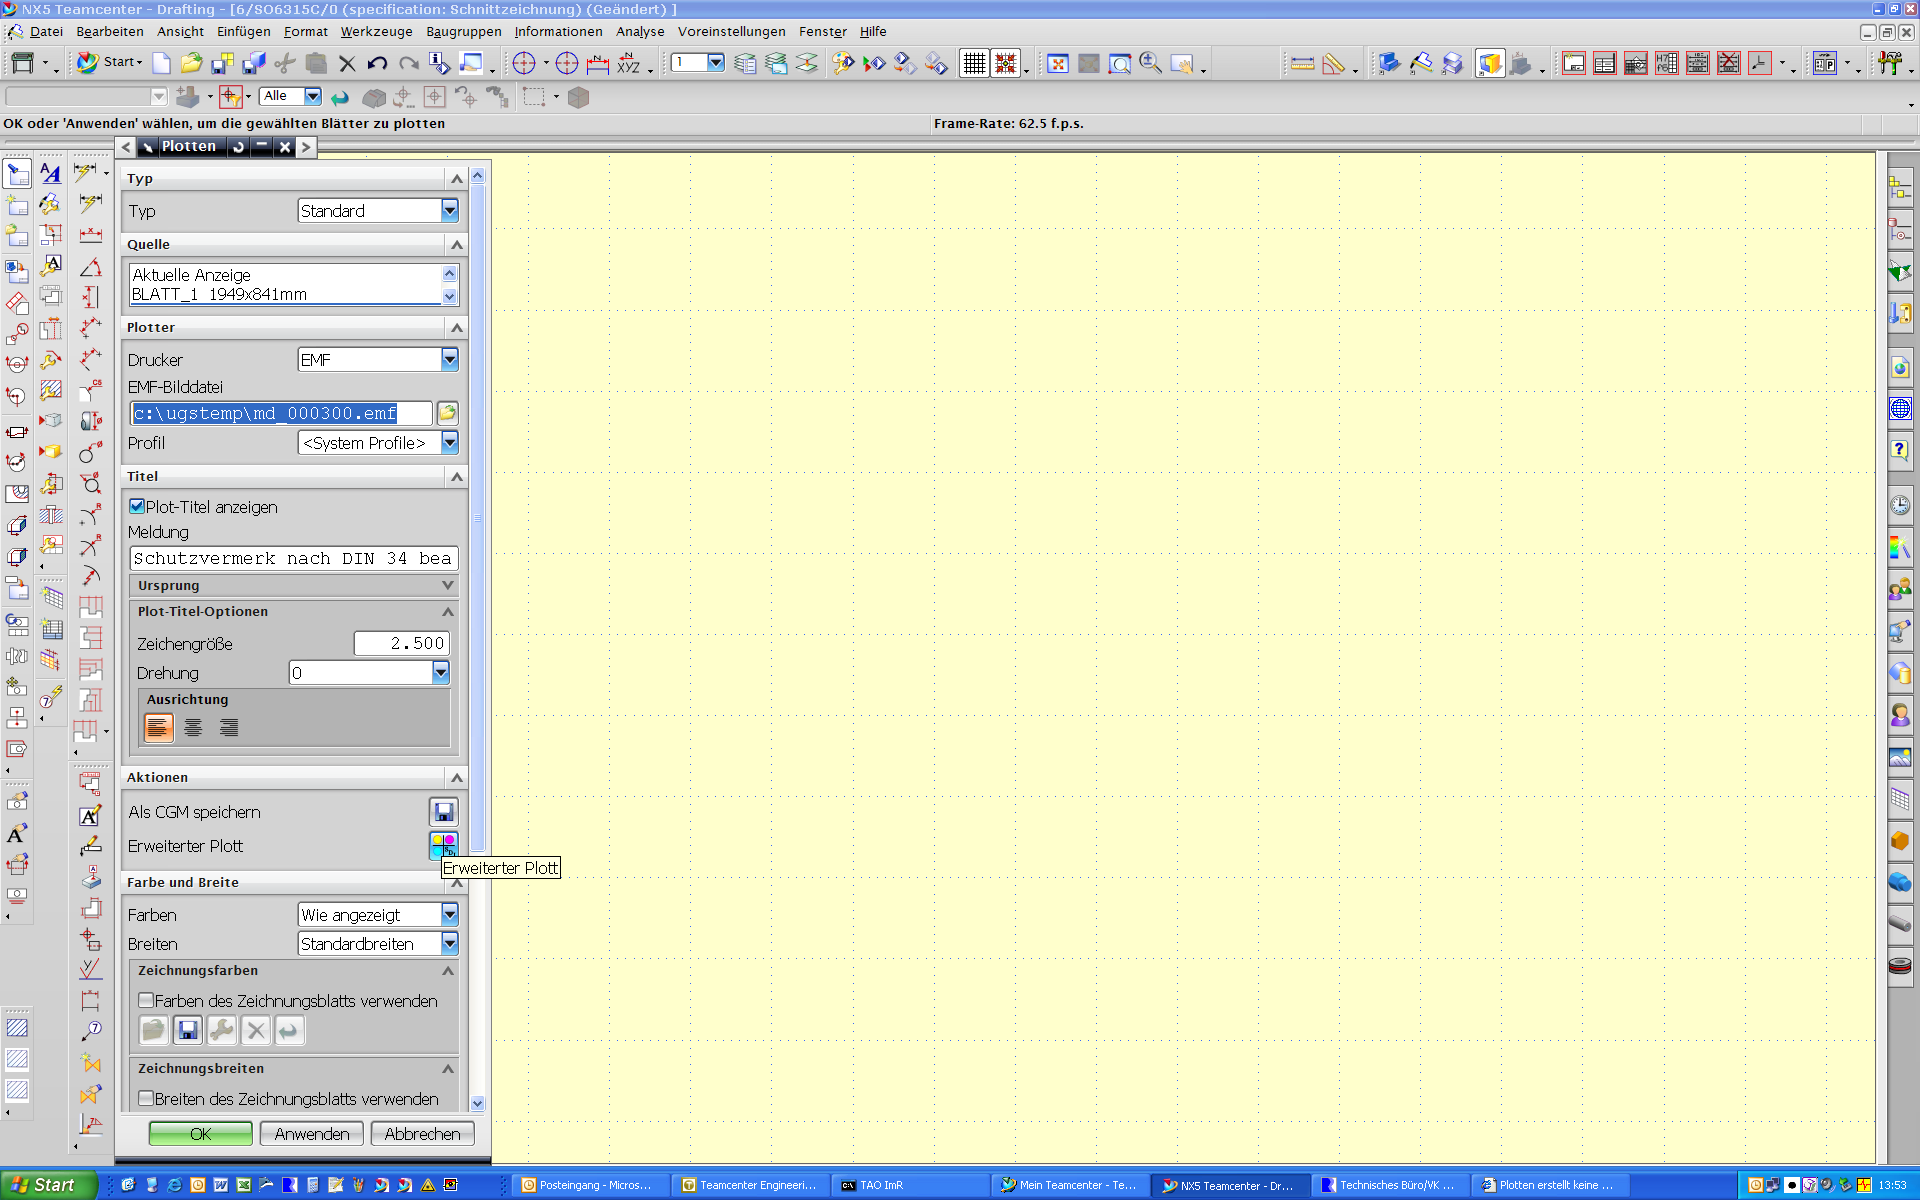Image resolution: width=1920 pixels, height=1200 pixels.
Task: Click the history clock resource bar icon
Action: [x=1899, y=505]
